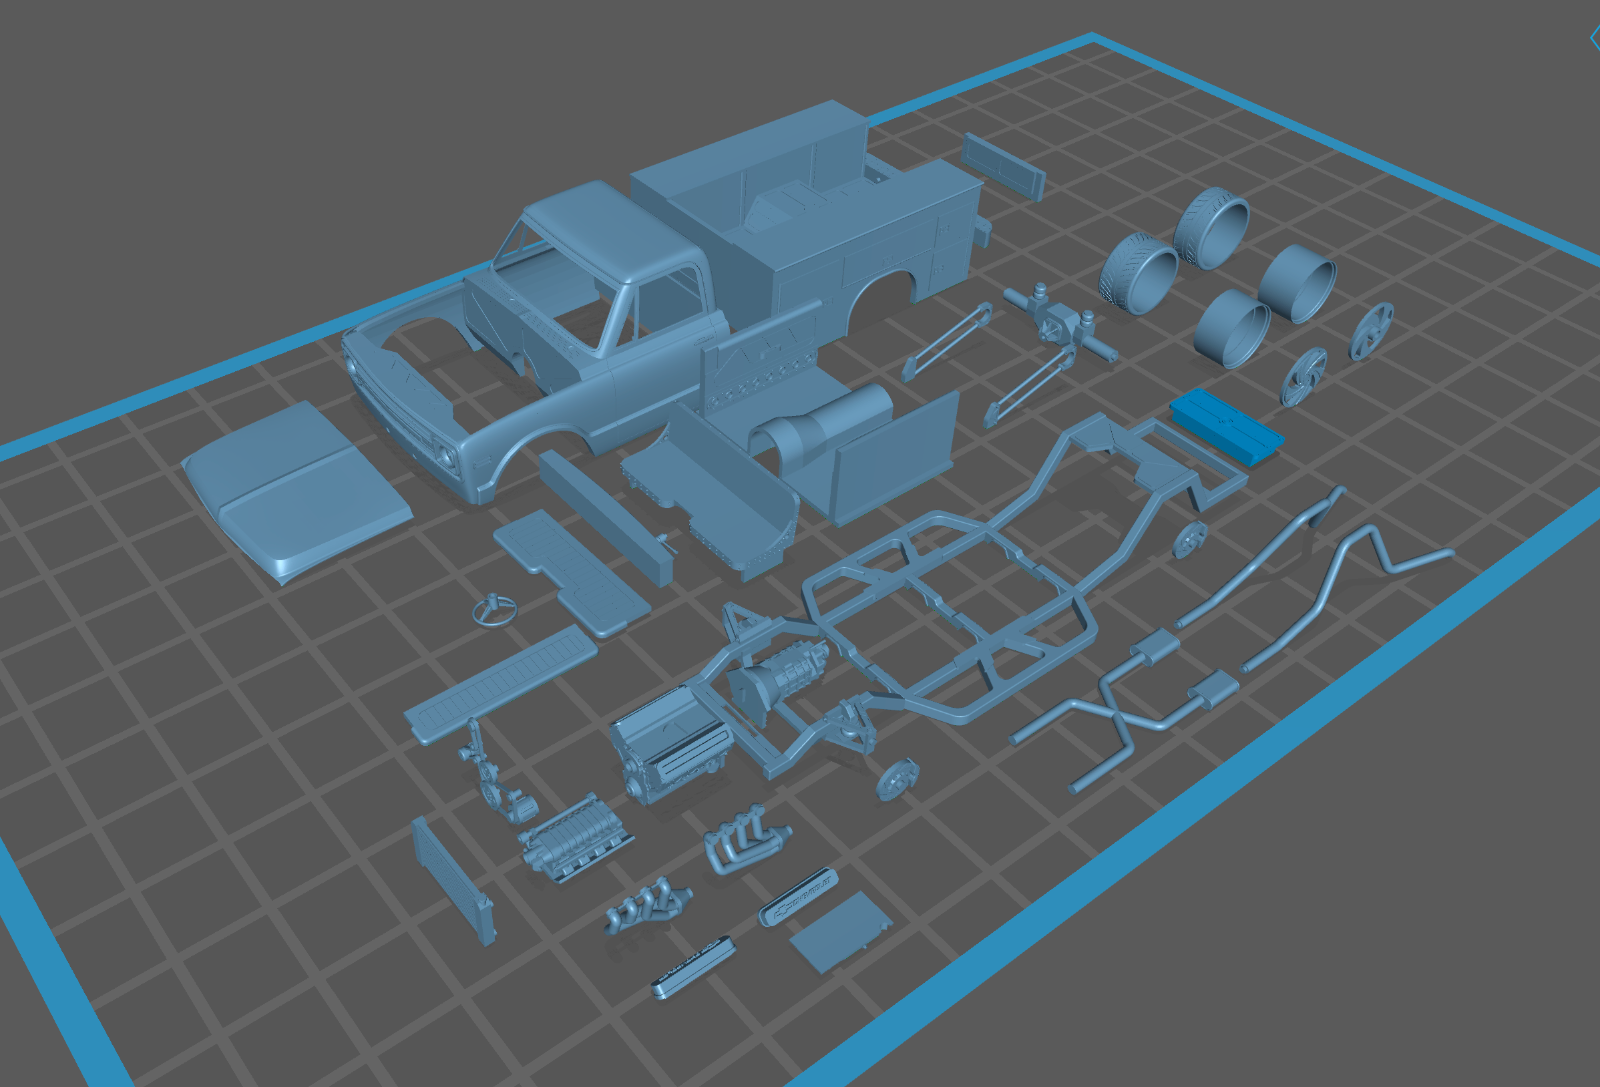
Task: Choose the upright radiator part
Action: pos(454,880)
